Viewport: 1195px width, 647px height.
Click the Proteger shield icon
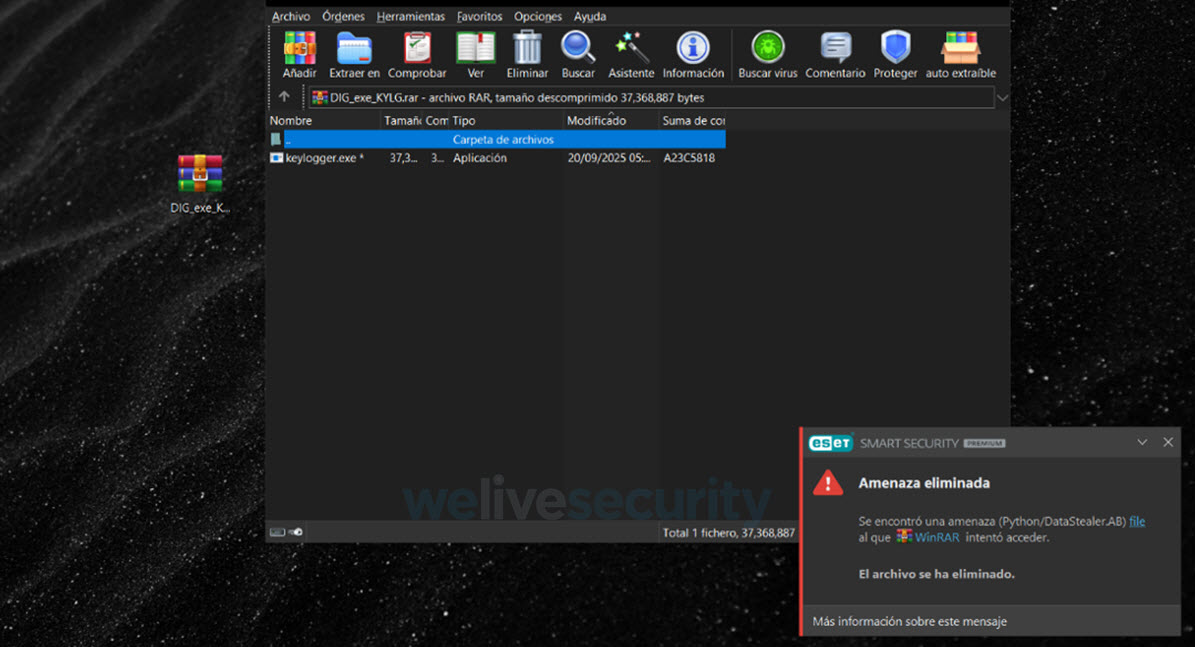[x=895, y=49]
